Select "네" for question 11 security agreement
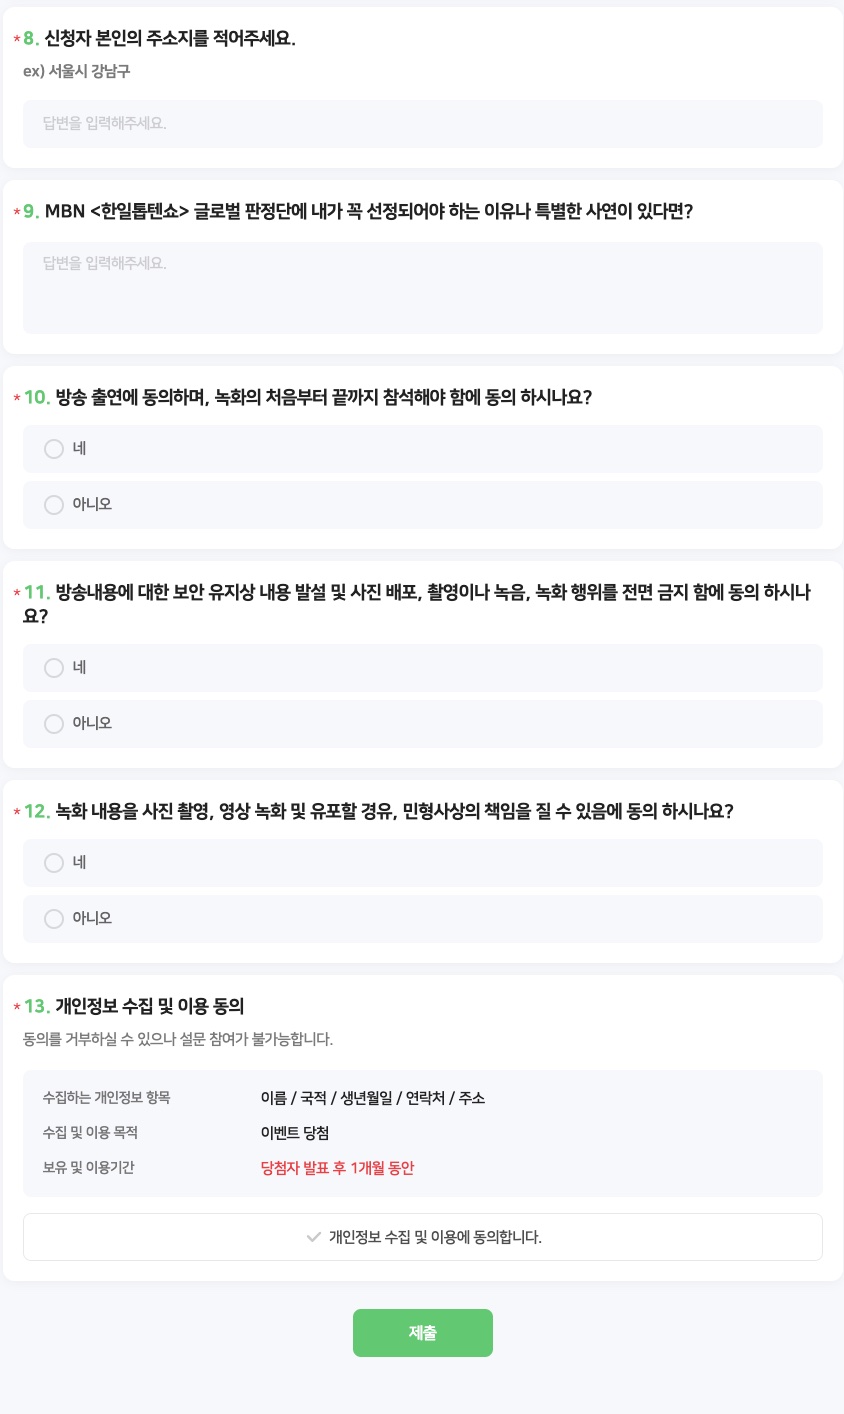 [422, 667]
